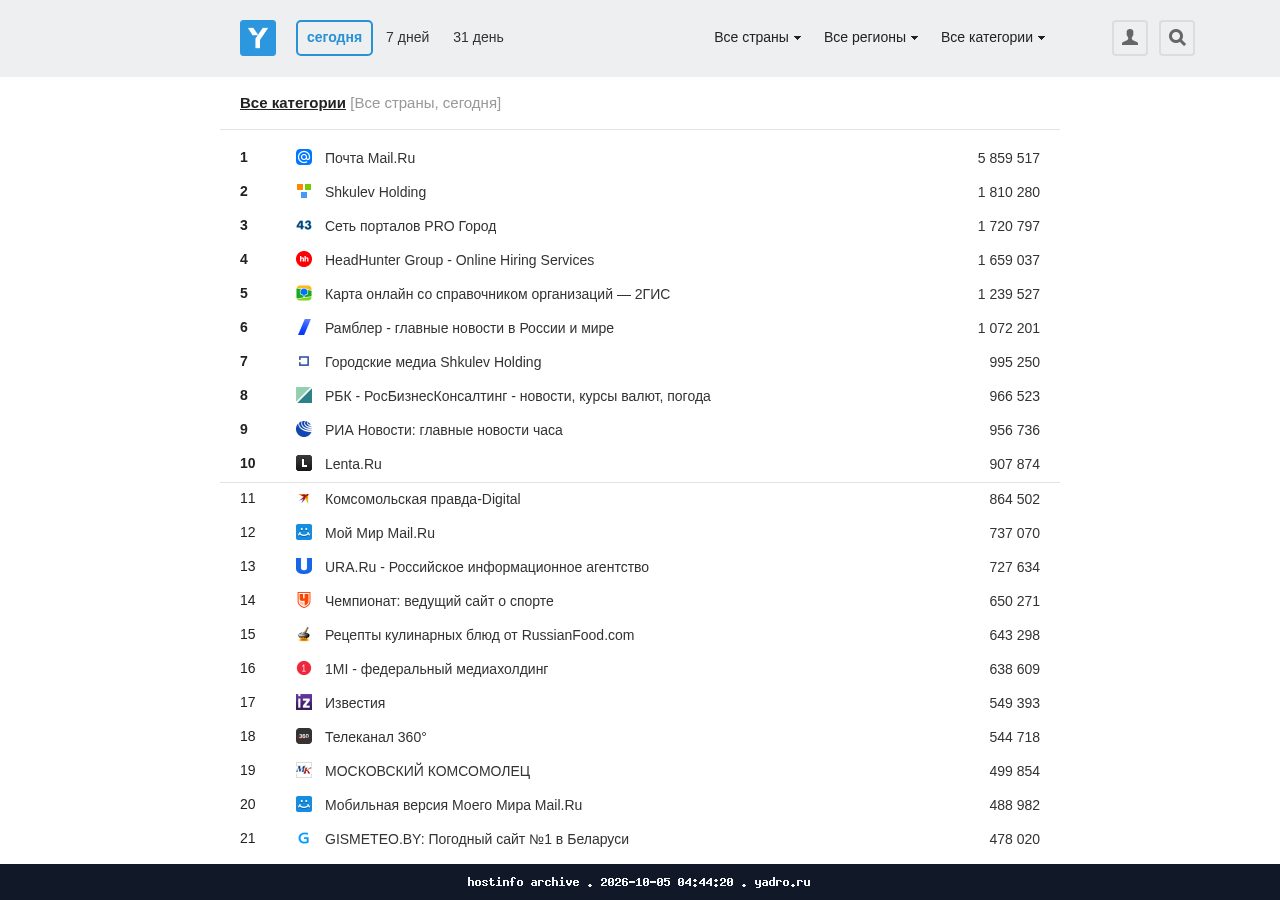Switch to the 31 день period
1280x900 pixels.
478,37
